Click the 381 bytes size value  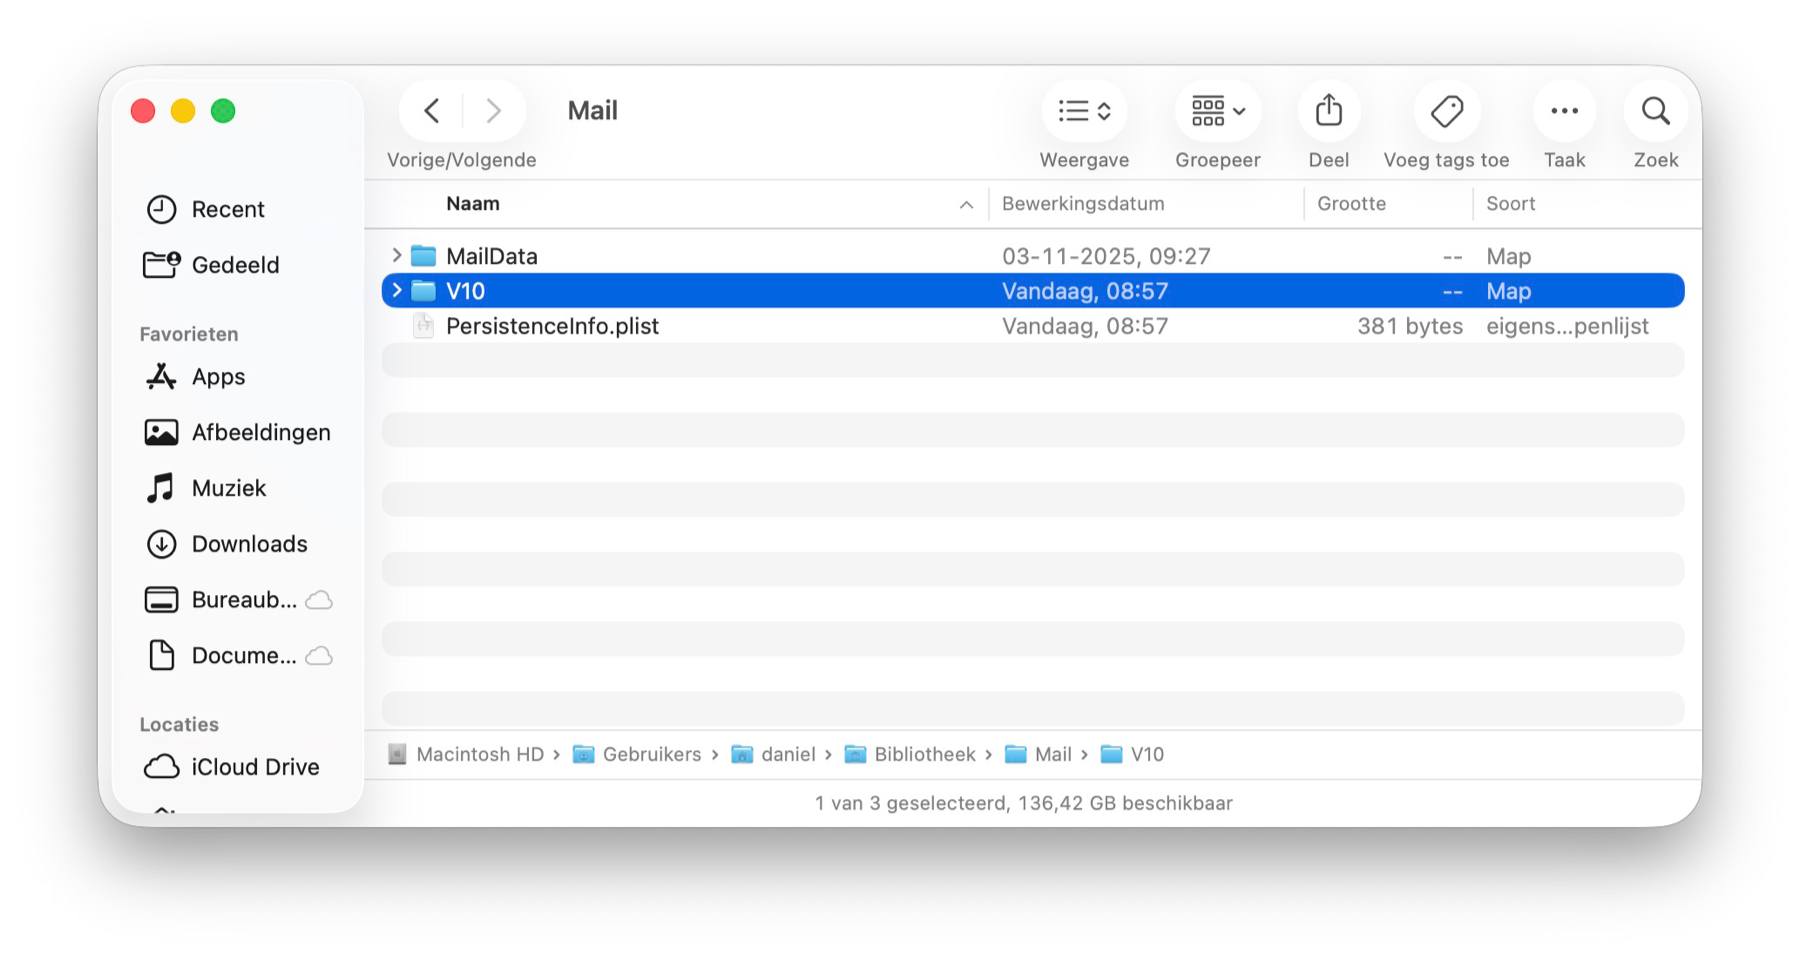[1410, 326]
